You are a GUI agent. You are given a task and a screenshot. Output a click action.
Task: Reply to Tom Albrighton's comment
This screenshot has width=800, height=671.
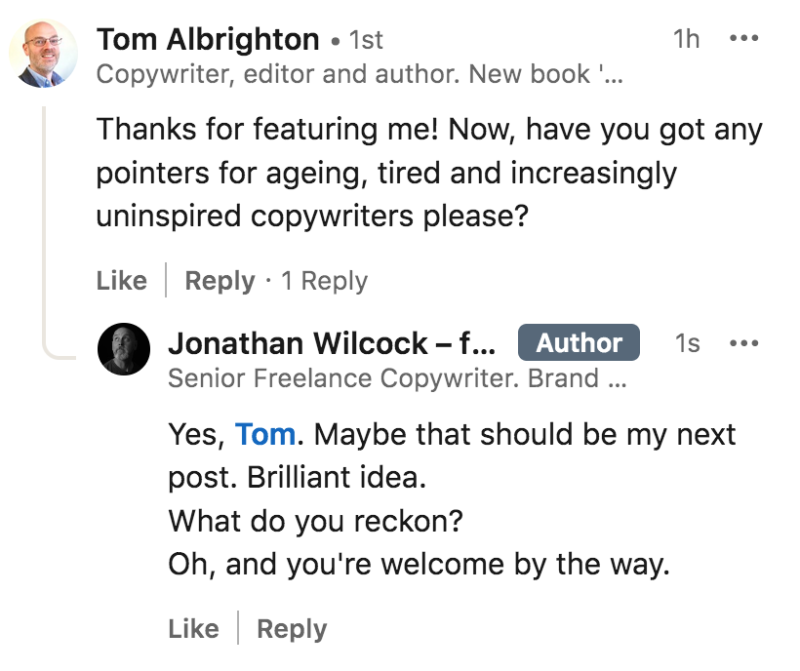click(x=219, y=281)
